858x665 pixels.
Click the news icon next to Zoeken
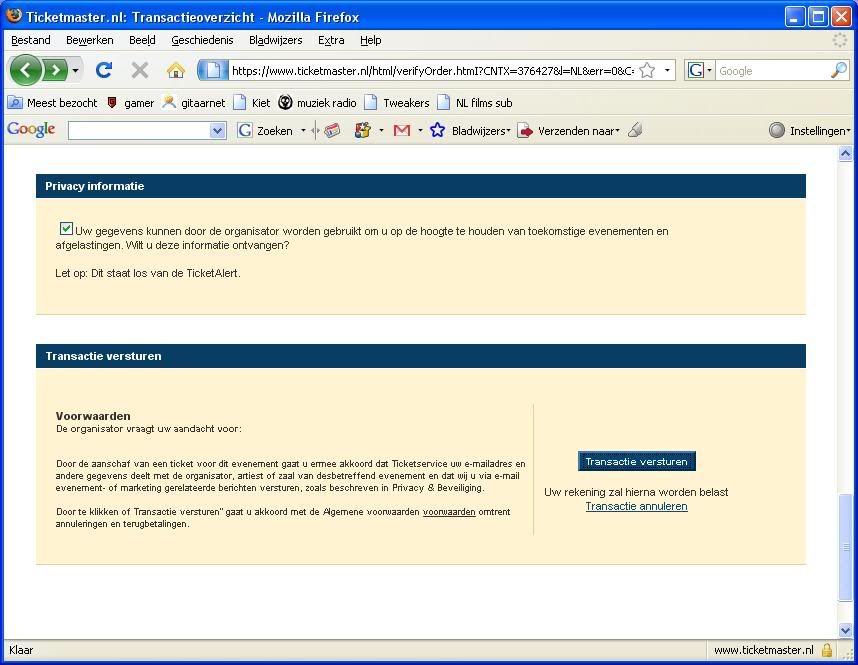pyautogui.click(x=332, y=130)
